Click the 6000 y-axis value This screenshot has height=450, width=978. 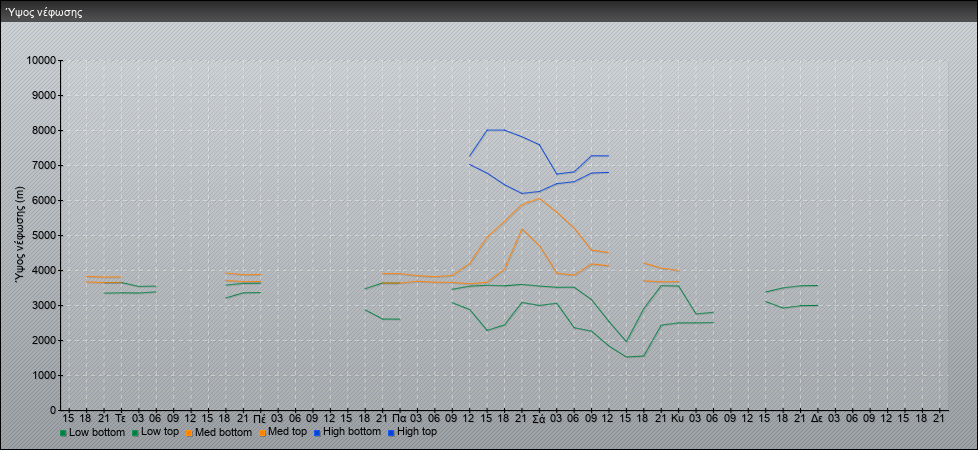pyautogui.click(x=44, y=200)
